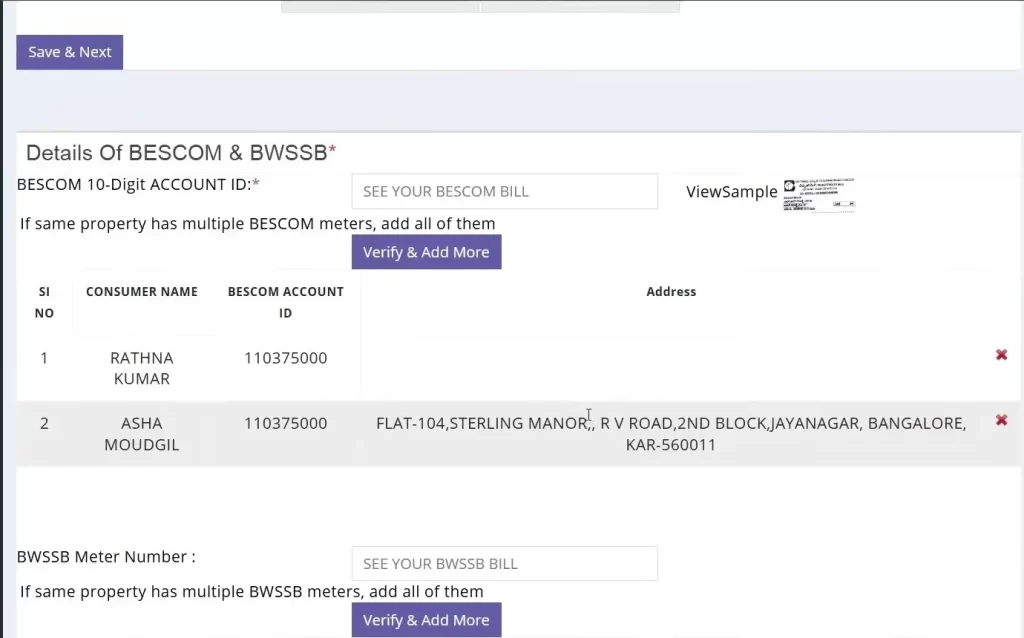Click serial number 2 in the table
This screenshot has width=1024, height=638.
[44, 423]
